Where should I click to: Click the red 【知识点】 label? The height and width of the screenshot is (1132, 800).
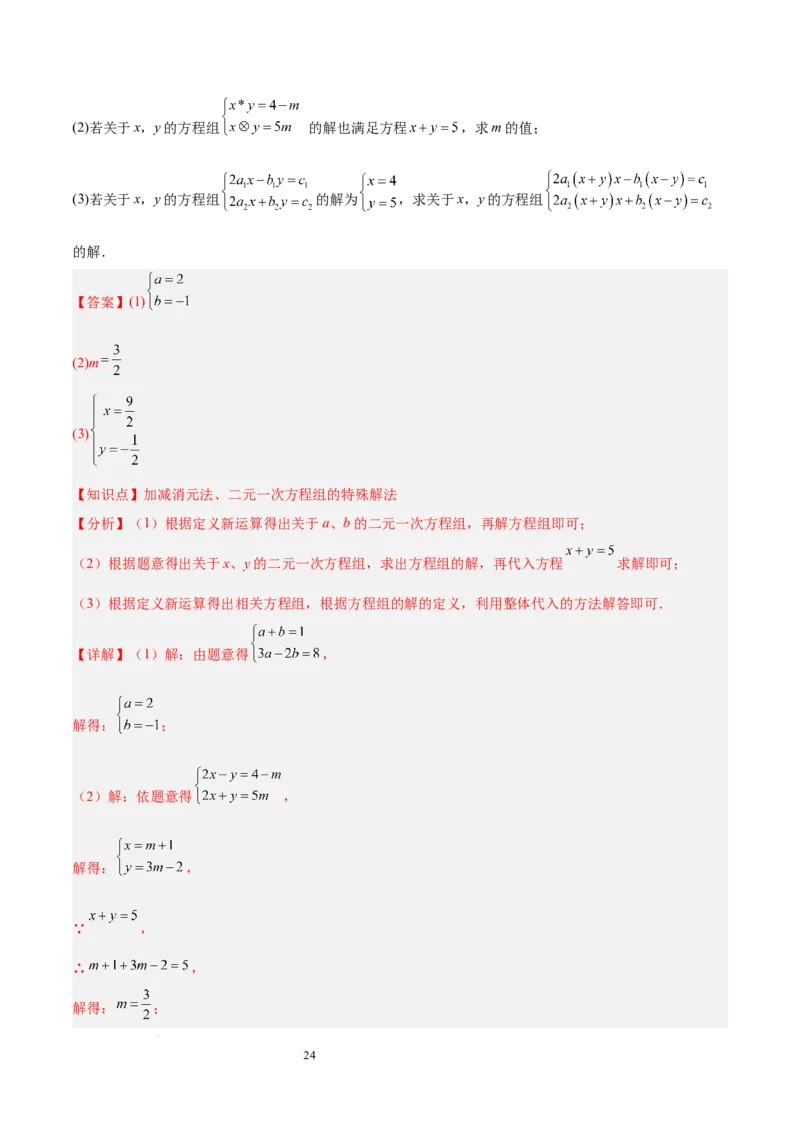(107, 494)
